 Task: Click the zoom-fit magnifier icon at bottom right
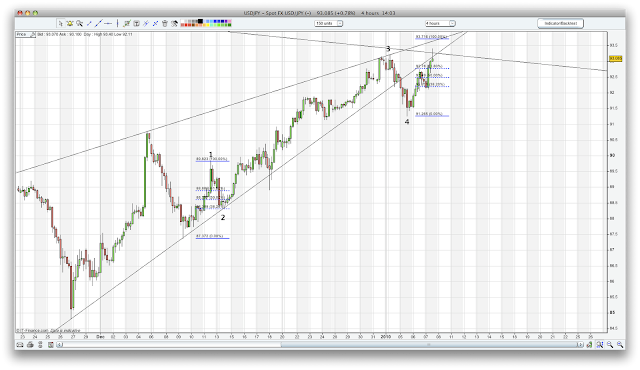tap(600, 345)
